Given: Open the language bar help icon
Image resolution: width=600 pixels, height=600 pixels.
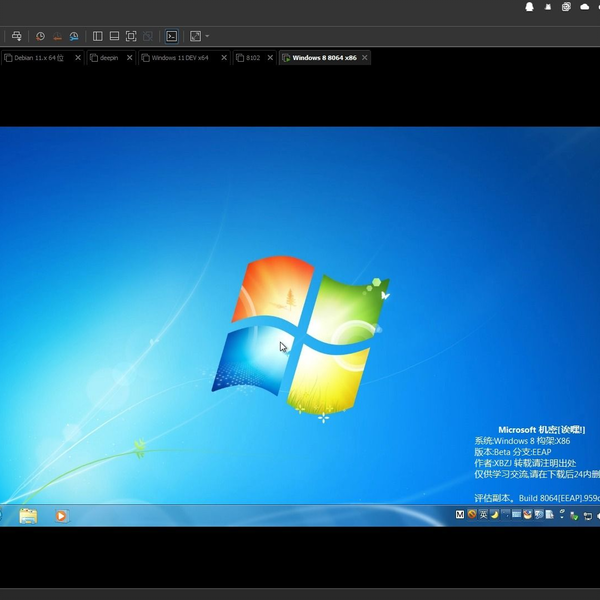Looking at the screenshot, I should point(538,515).
